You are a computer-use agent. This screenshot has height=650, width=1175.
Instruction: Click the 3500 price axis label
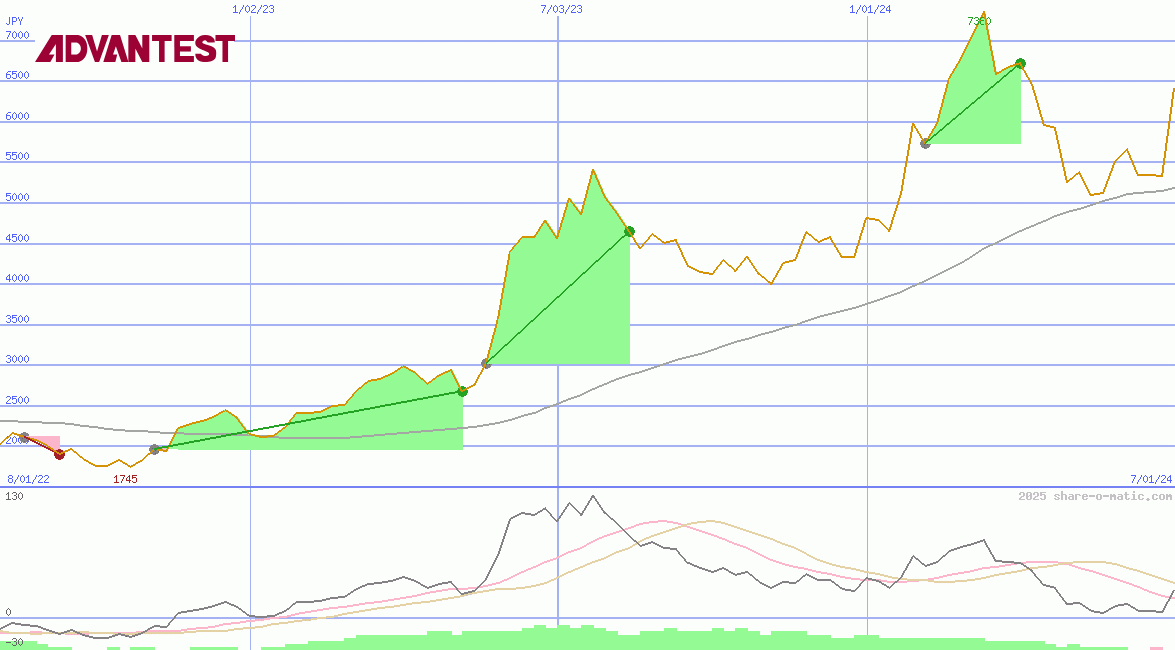pos(17,319)
